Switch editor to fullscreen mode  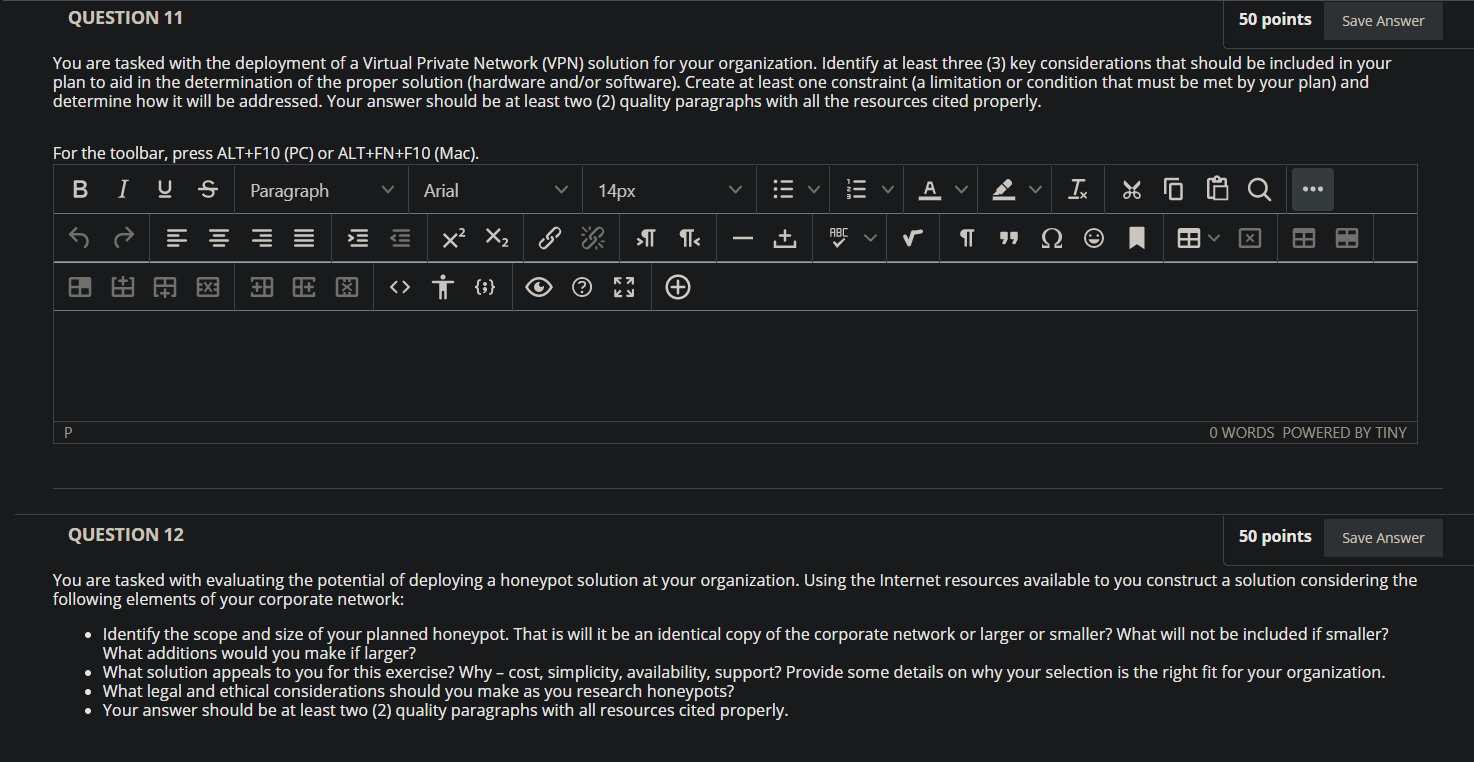pyautogui.click(x=623, y=287)
